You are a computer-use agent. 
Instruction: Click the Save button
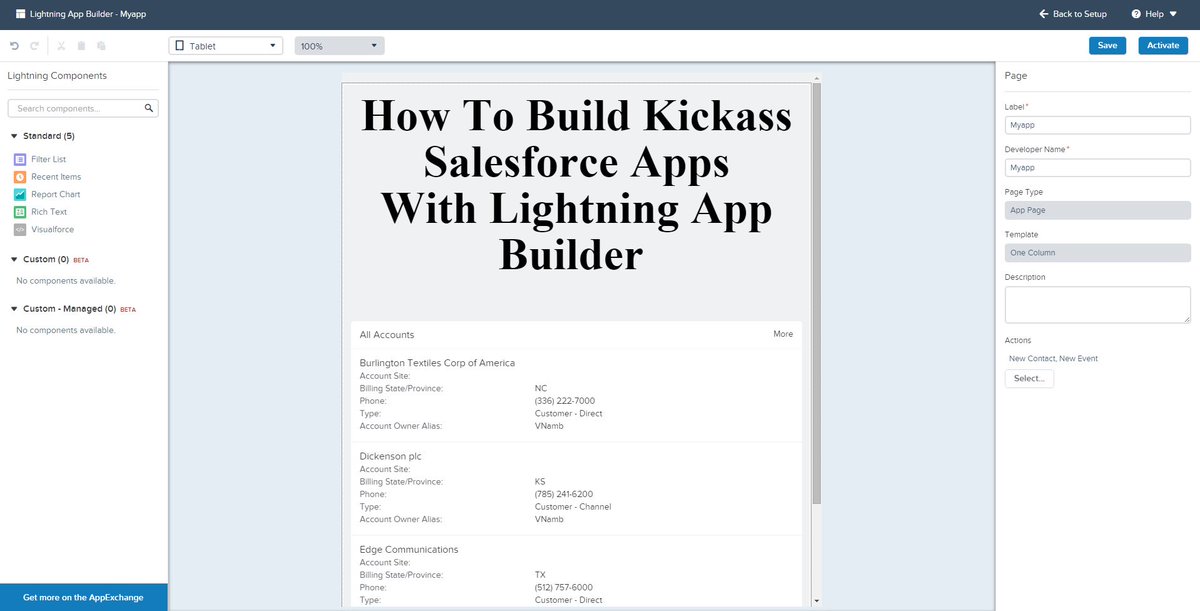pos(1107,45)
